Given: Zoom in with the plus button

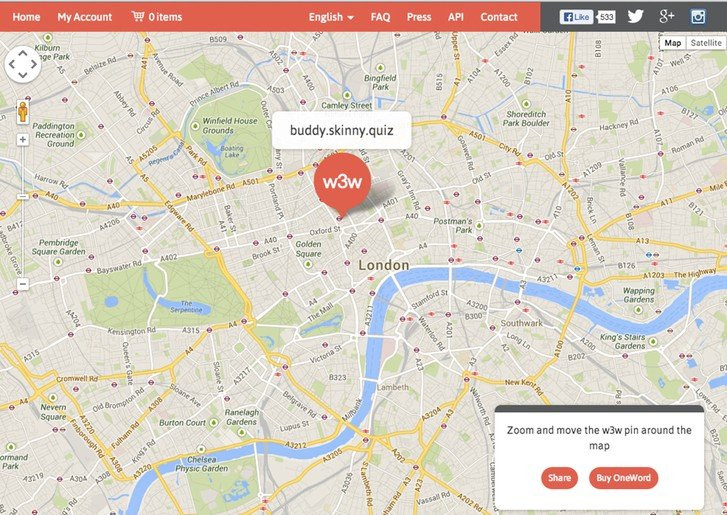Looking at the screenshot, I should click(x=23, y=140).
